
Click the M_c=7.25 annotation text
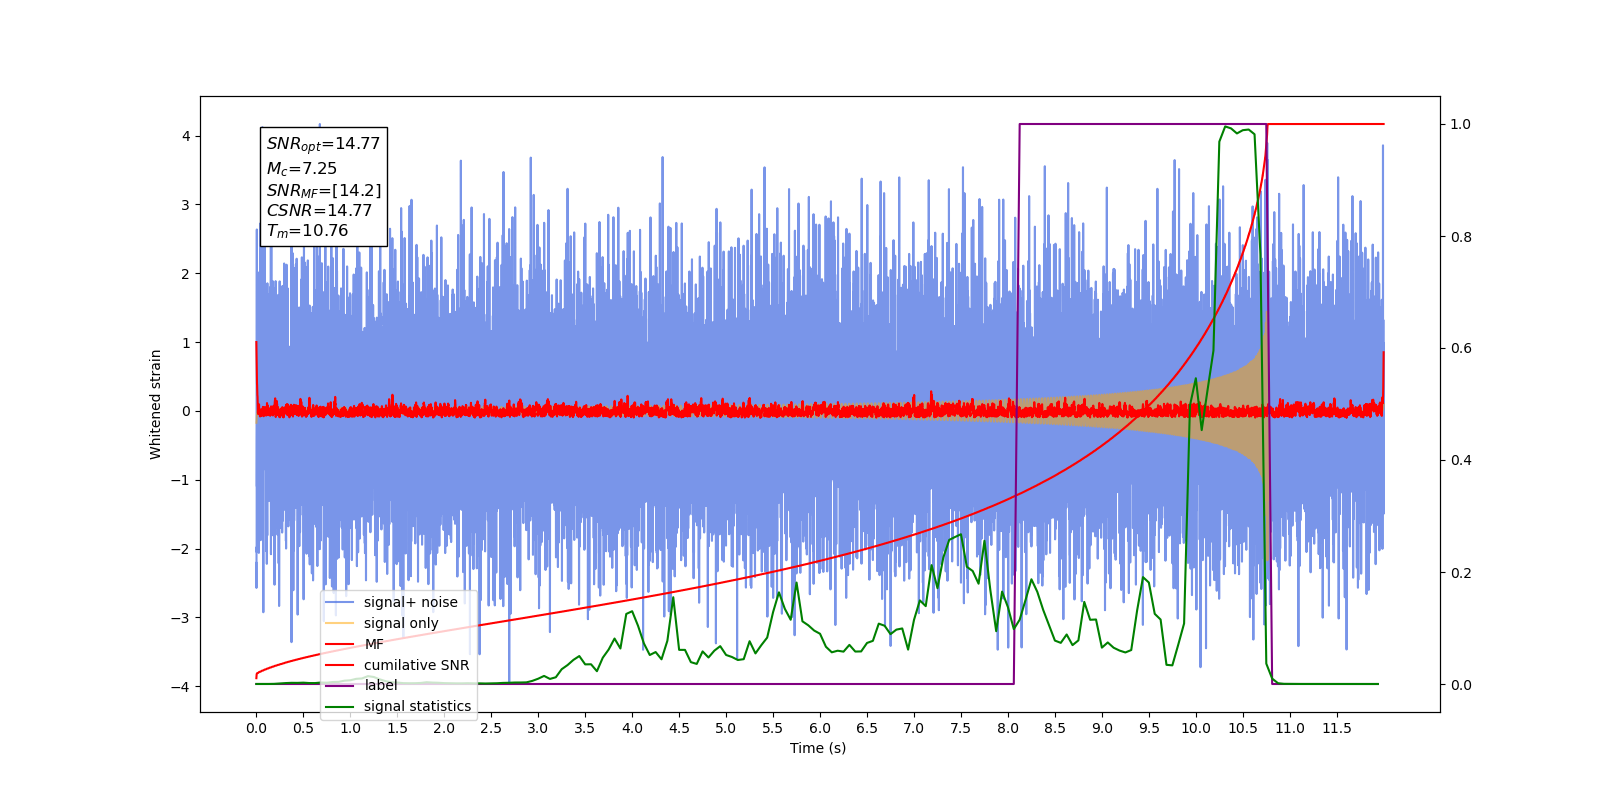click(x=301, y=168)
